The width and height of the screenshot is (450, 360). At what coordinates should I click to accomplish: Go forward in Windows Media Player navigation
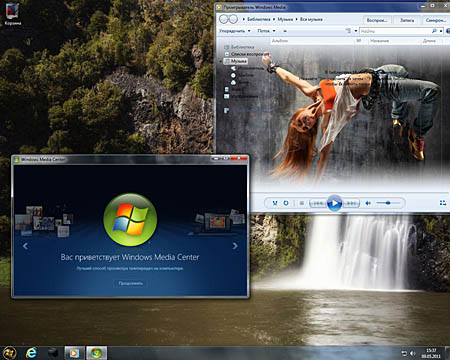[233, 19]
